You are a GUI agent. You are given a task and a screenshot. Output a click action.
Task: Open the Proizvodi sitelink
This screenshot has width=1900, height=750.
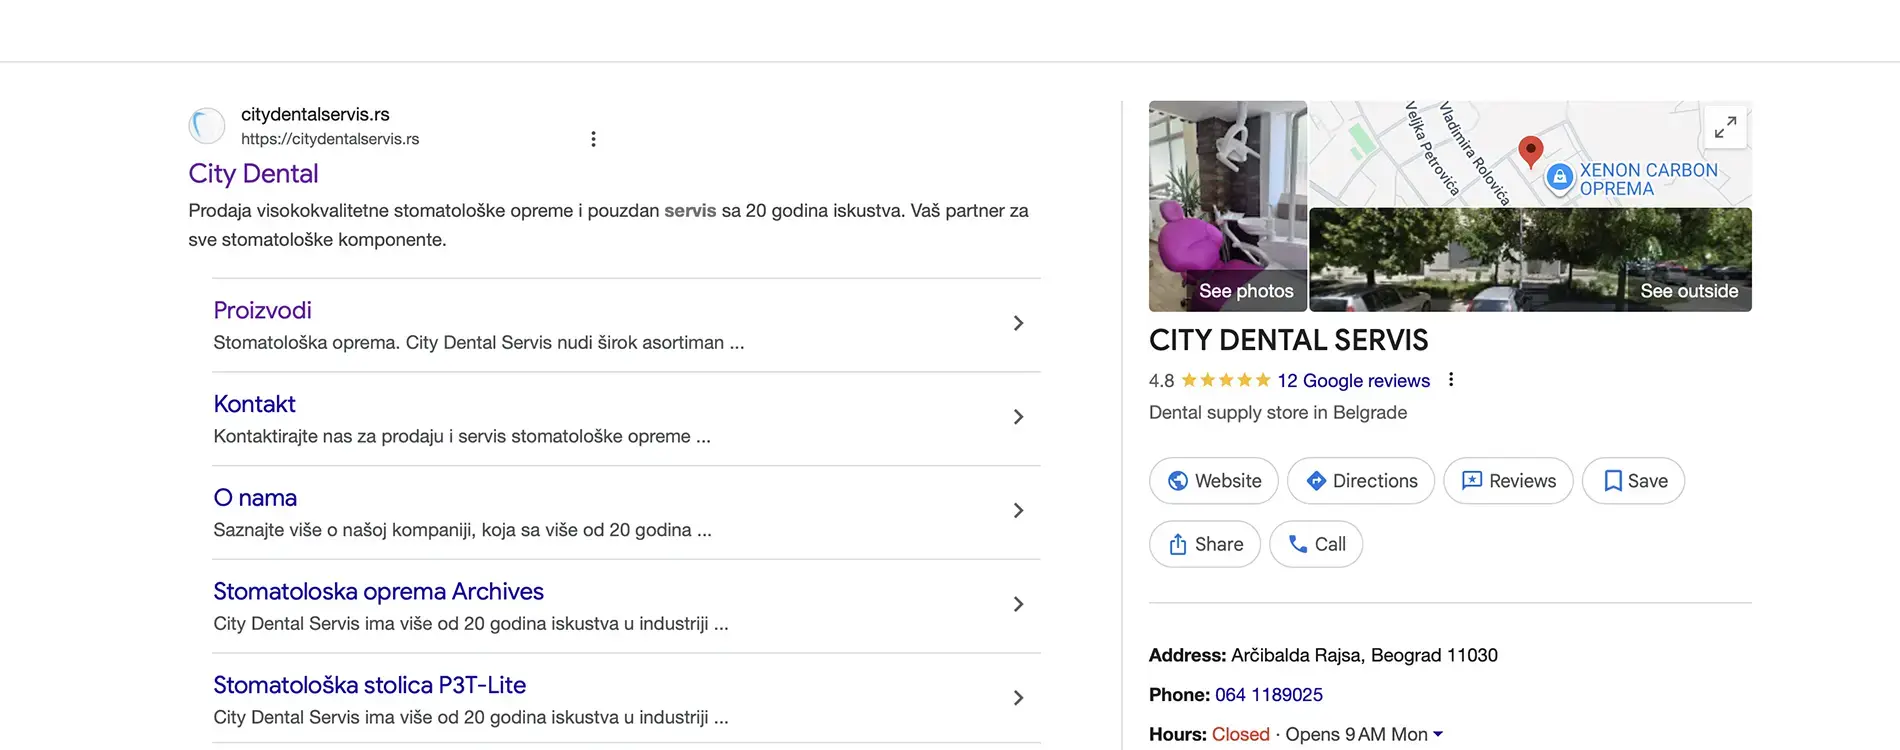262,310
